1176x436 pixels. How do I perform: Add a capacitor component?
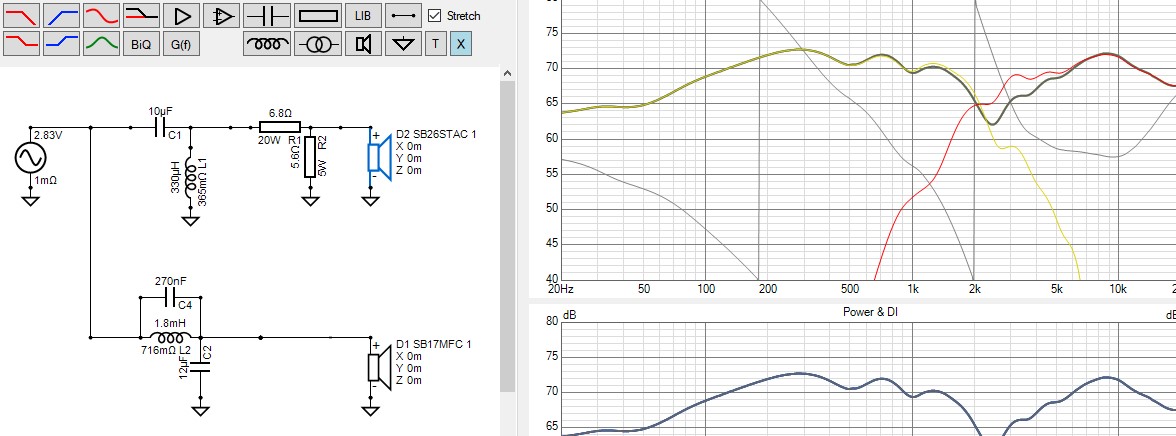(267, 15)
